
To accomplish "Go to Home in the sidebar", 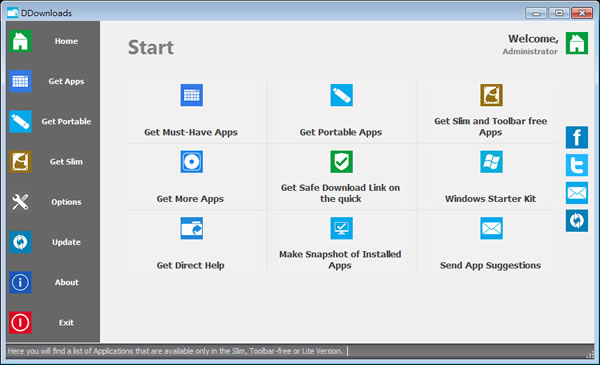I will coord(53,41).
